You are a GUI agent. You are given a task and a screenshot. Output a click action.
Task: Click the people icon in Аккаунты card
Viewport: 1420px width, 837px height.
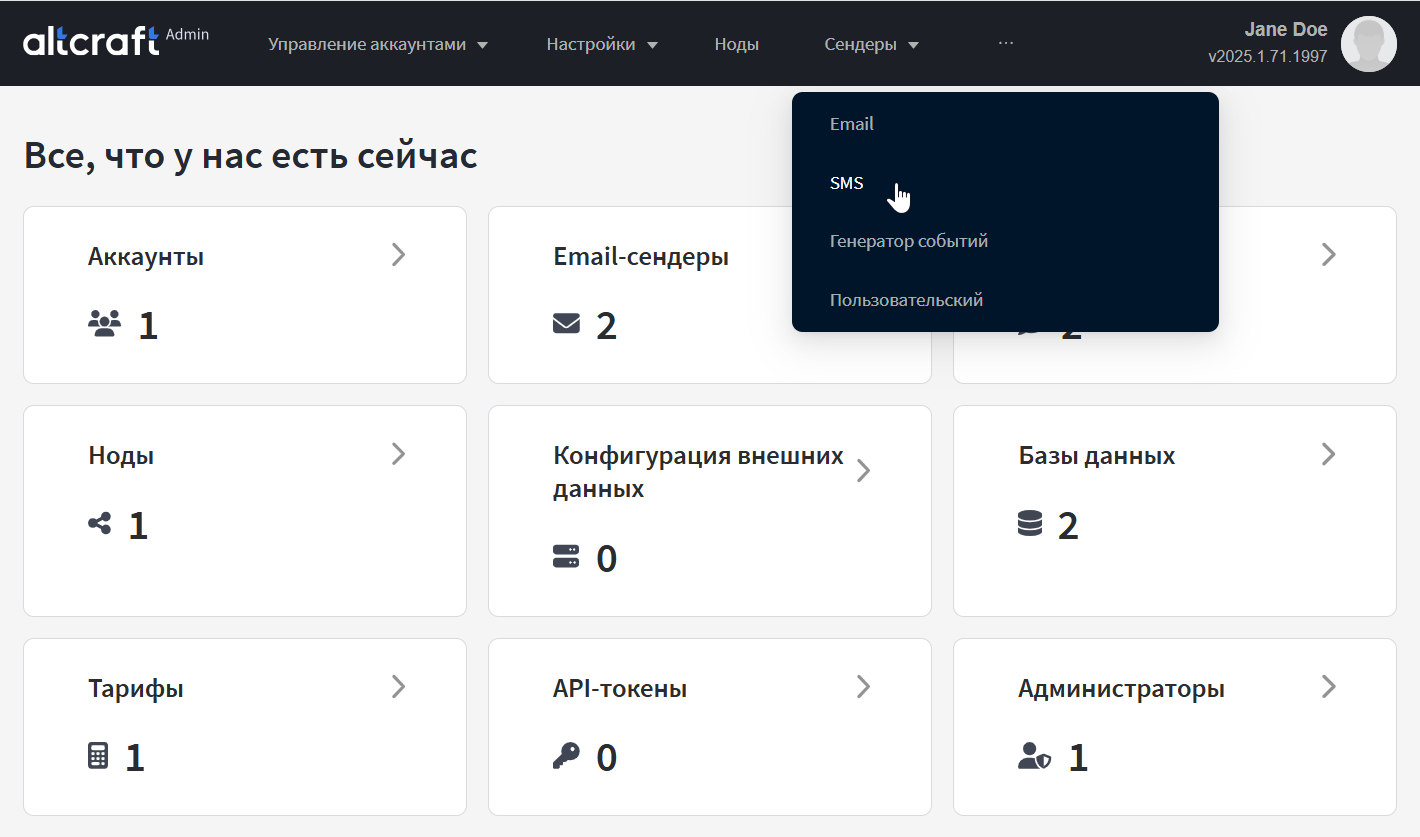click(x=104, y=323)
